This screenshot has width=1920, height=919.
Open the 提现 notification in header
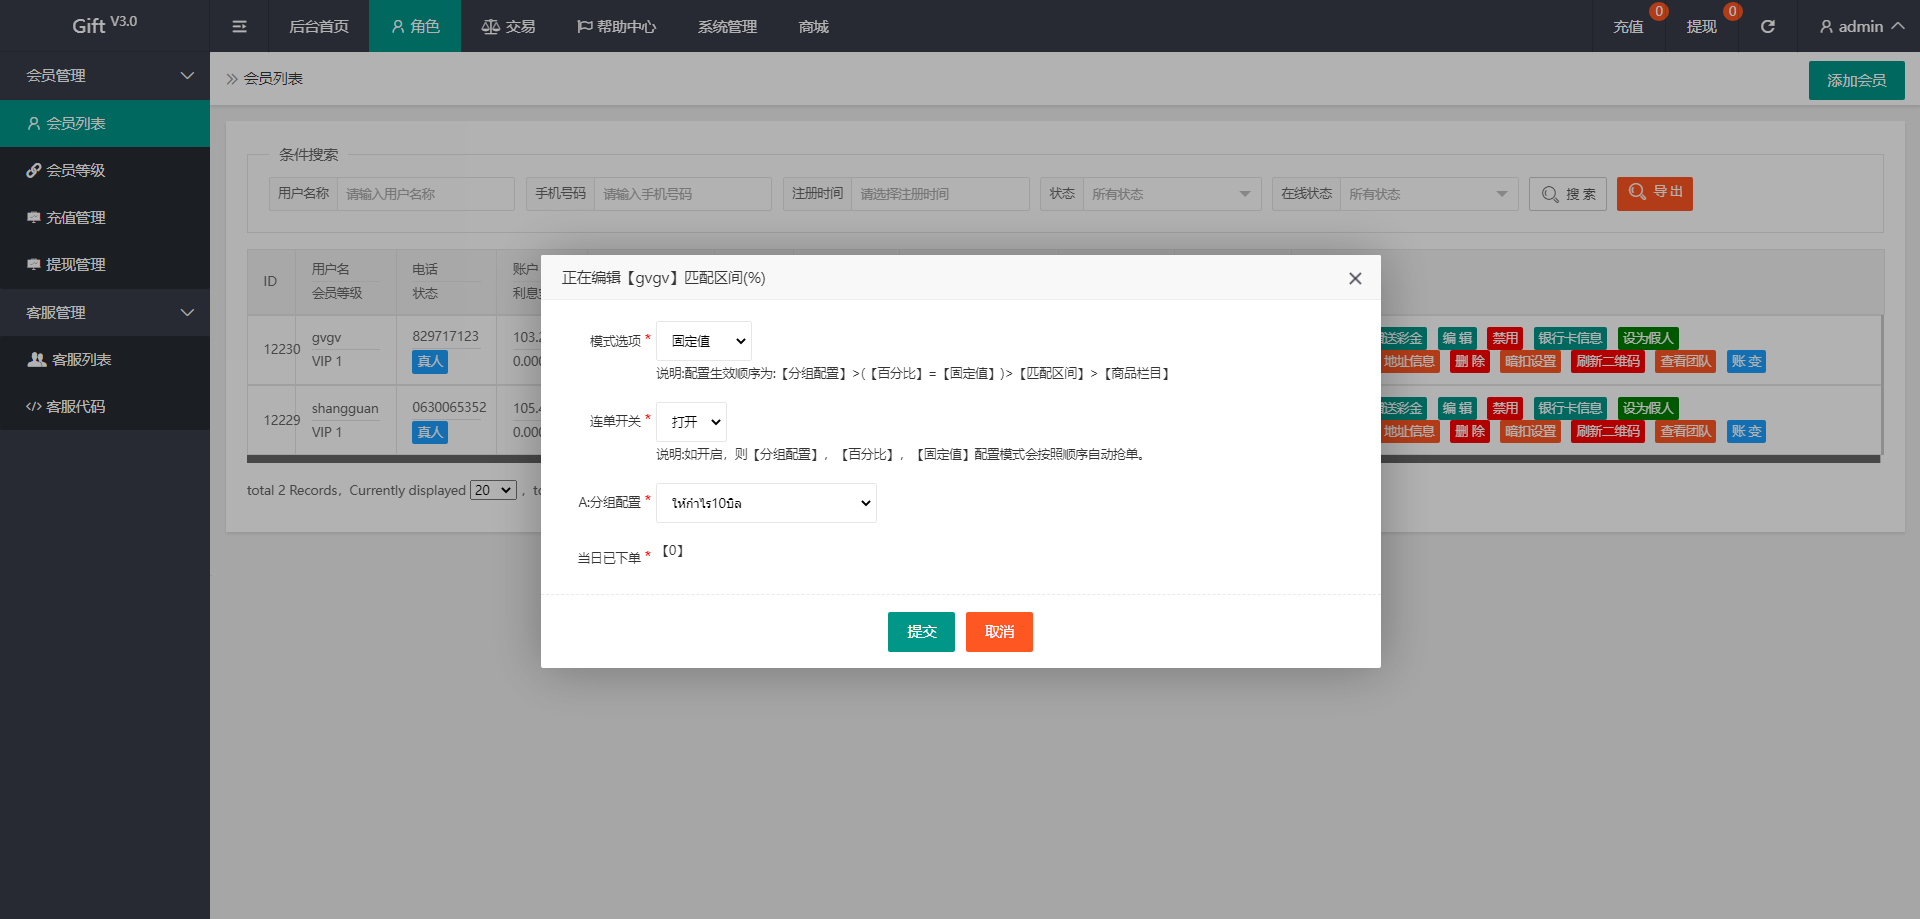pos(1701,27)
